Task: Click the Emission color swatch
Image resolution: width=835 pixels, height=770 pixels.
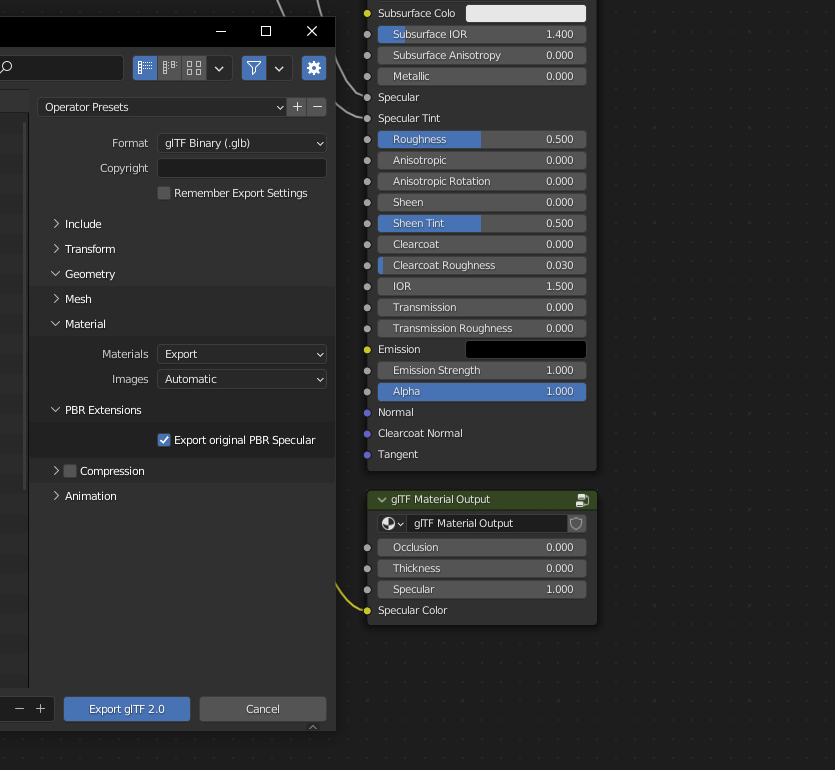Action: point(525,348)
